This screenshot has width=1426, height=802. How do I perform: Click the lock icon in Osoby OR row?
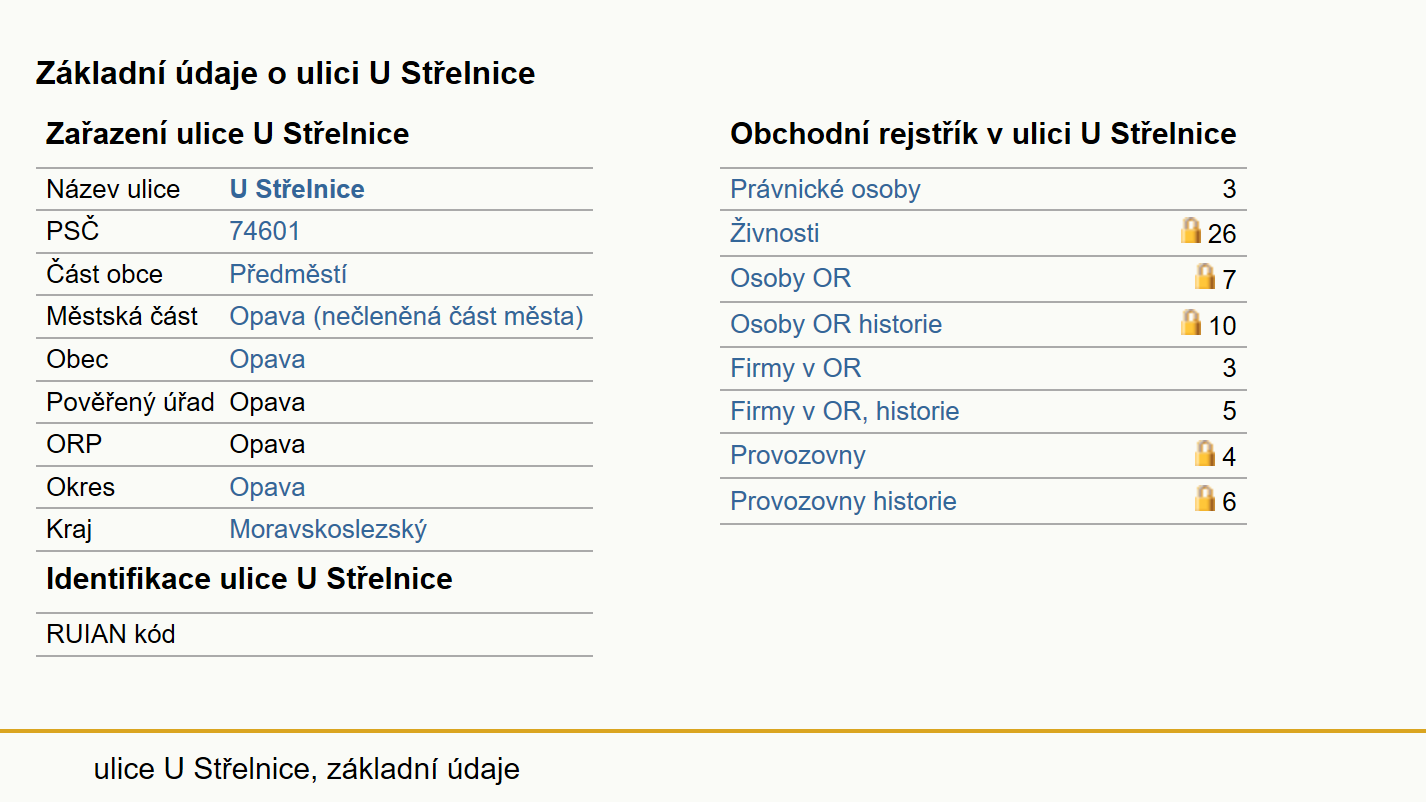click(1205, 276)
